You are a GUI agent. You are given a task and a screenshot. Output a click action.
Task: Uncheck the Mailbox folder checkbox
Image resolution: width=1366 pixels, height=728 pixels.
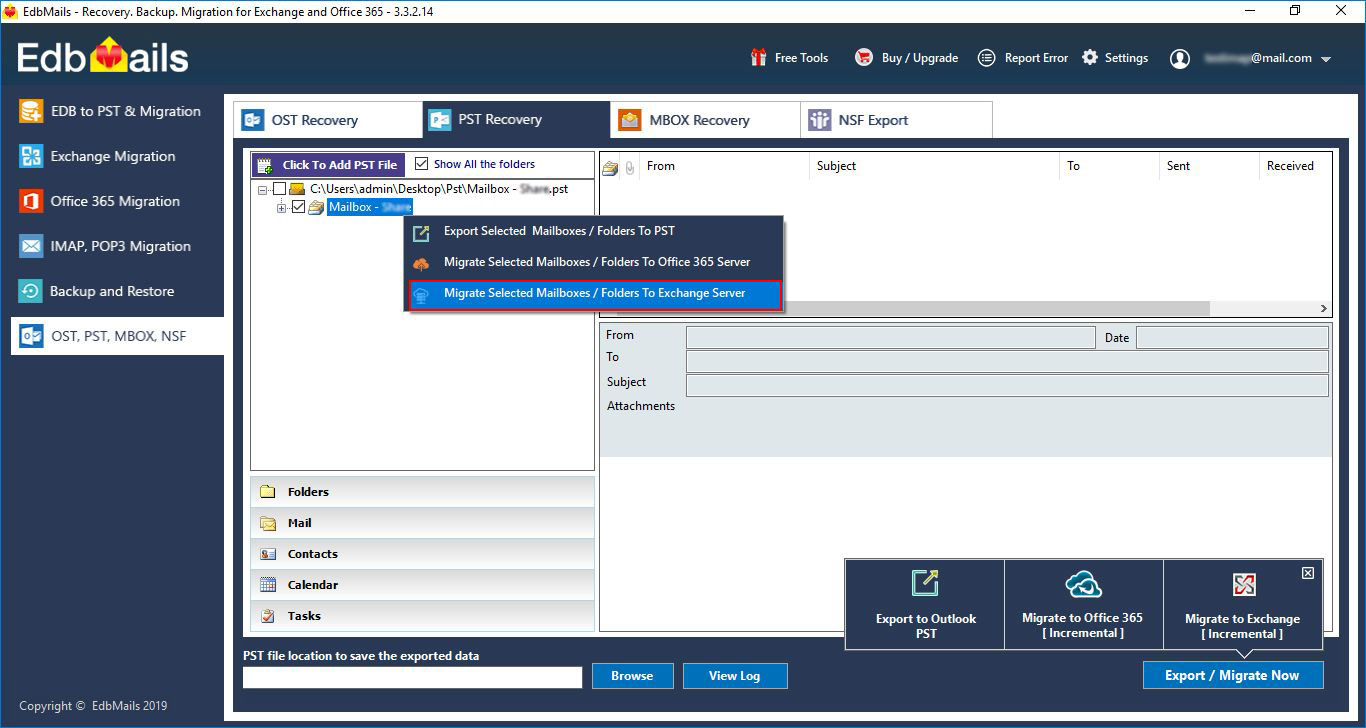298,207
